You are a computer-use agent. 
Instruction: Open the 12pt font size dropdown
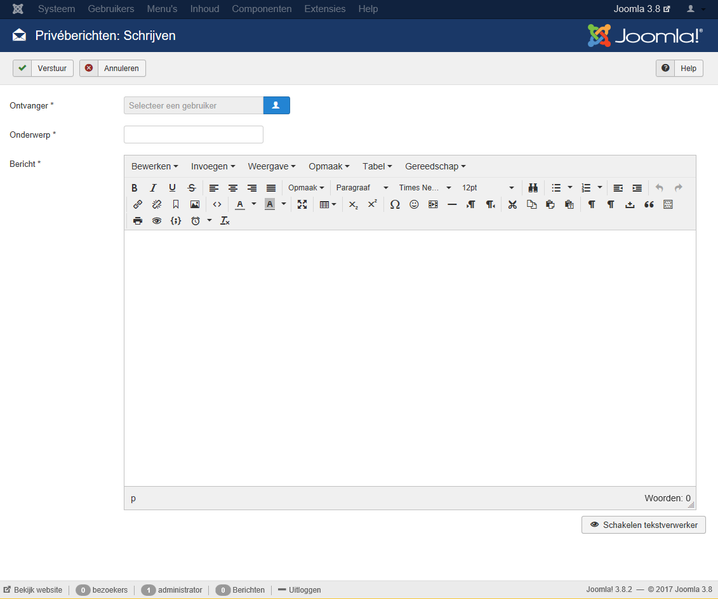tap(488, 188)
